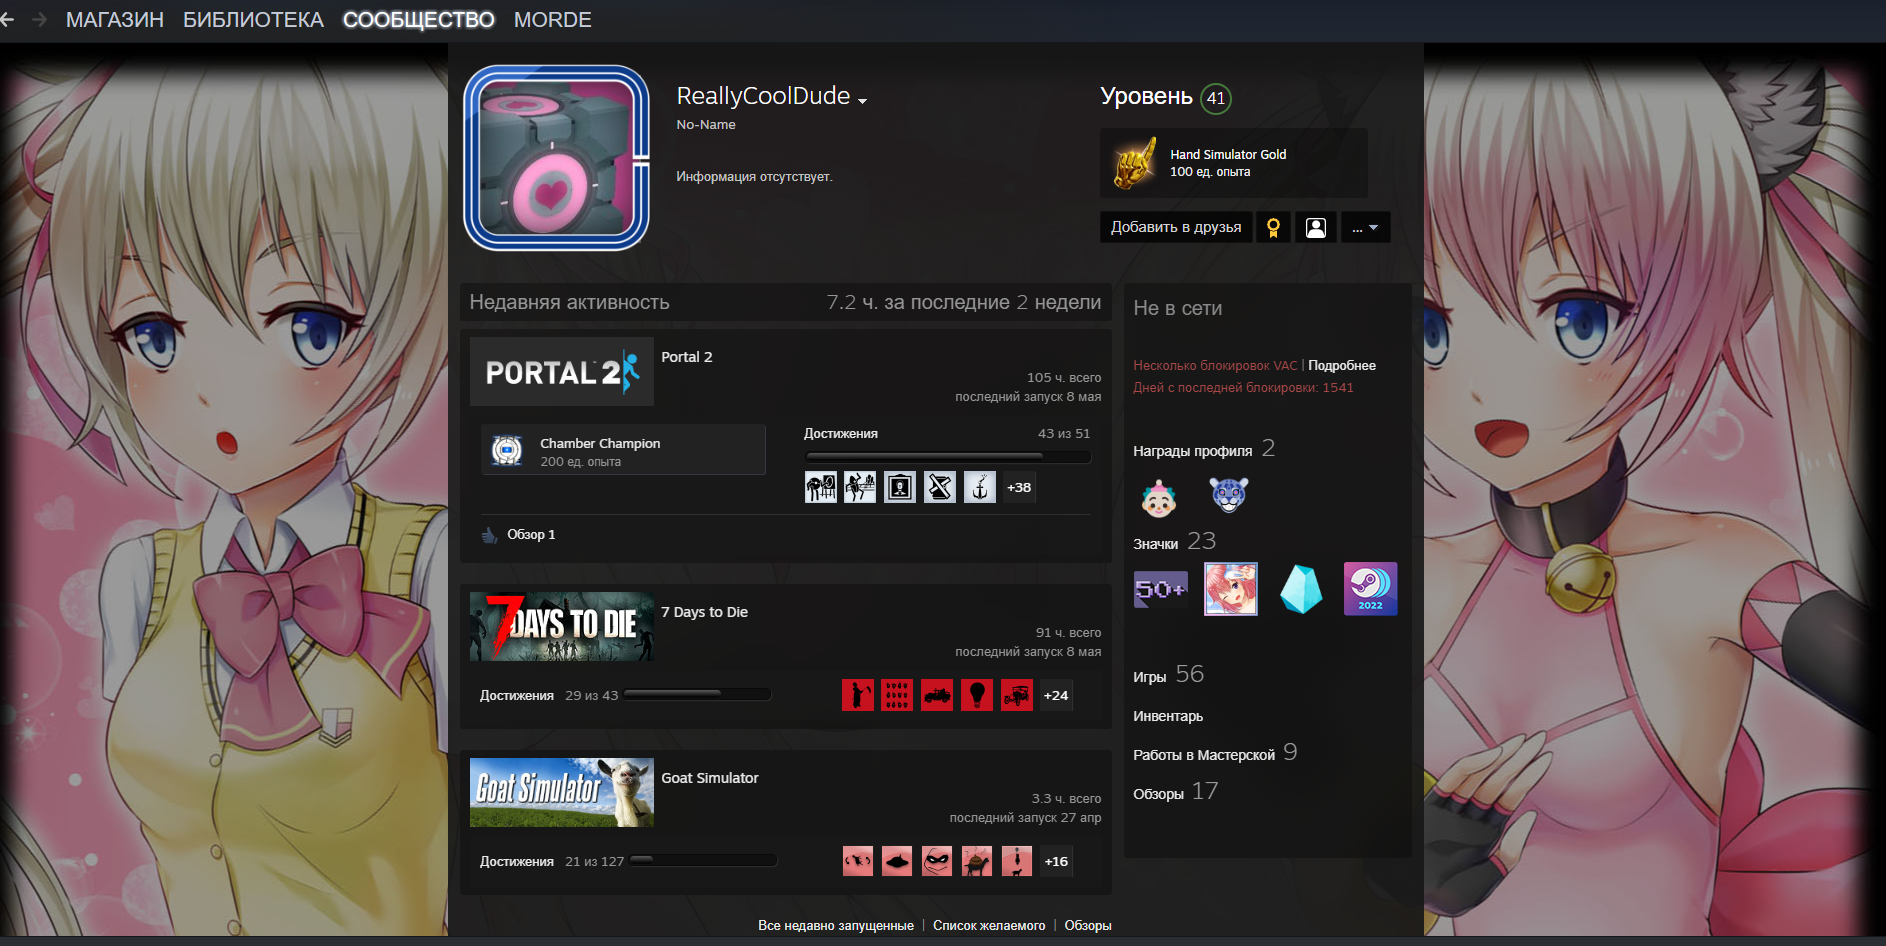This screenshot has height=946, width=1886.
Task: Open the anime girl badge
Action: (x=1231, y=589)
